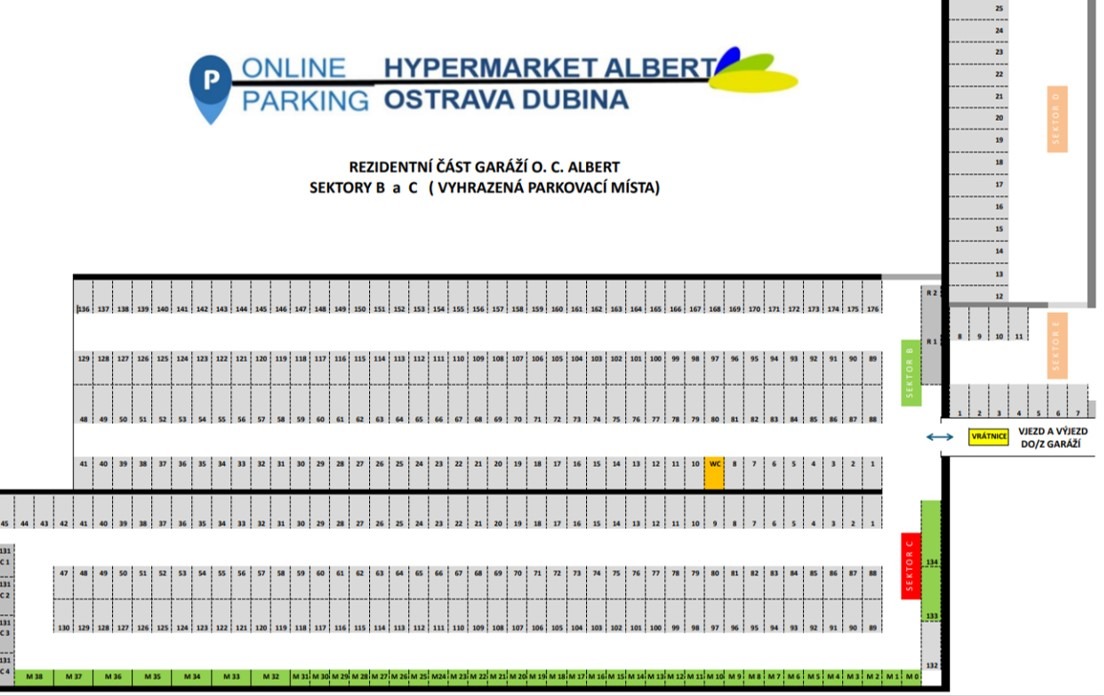Select parking spot 133 on green strip

pos(932,595)
